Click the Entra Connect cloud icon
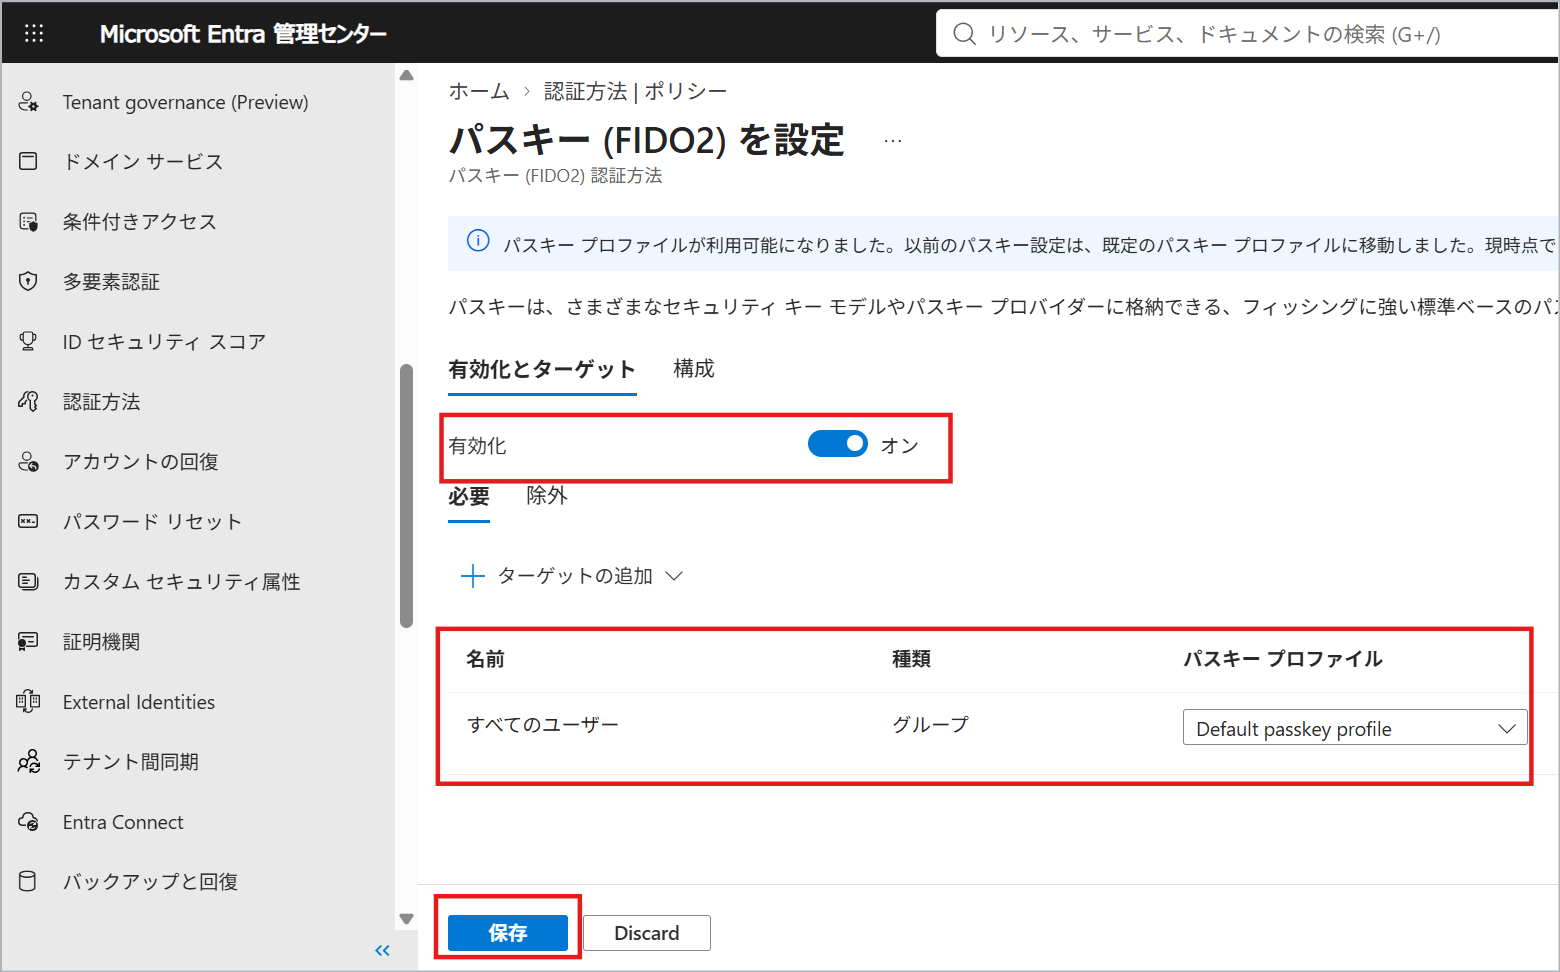Viewport: 1560px width, 972px height. click(28, 821)
